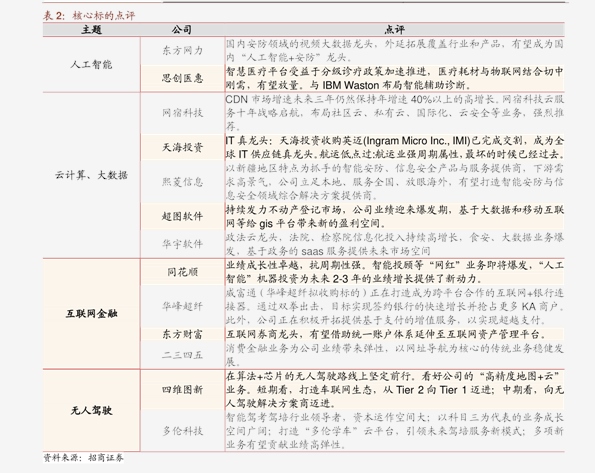Click the 同花顺 company cell

[x=183, y=272]
